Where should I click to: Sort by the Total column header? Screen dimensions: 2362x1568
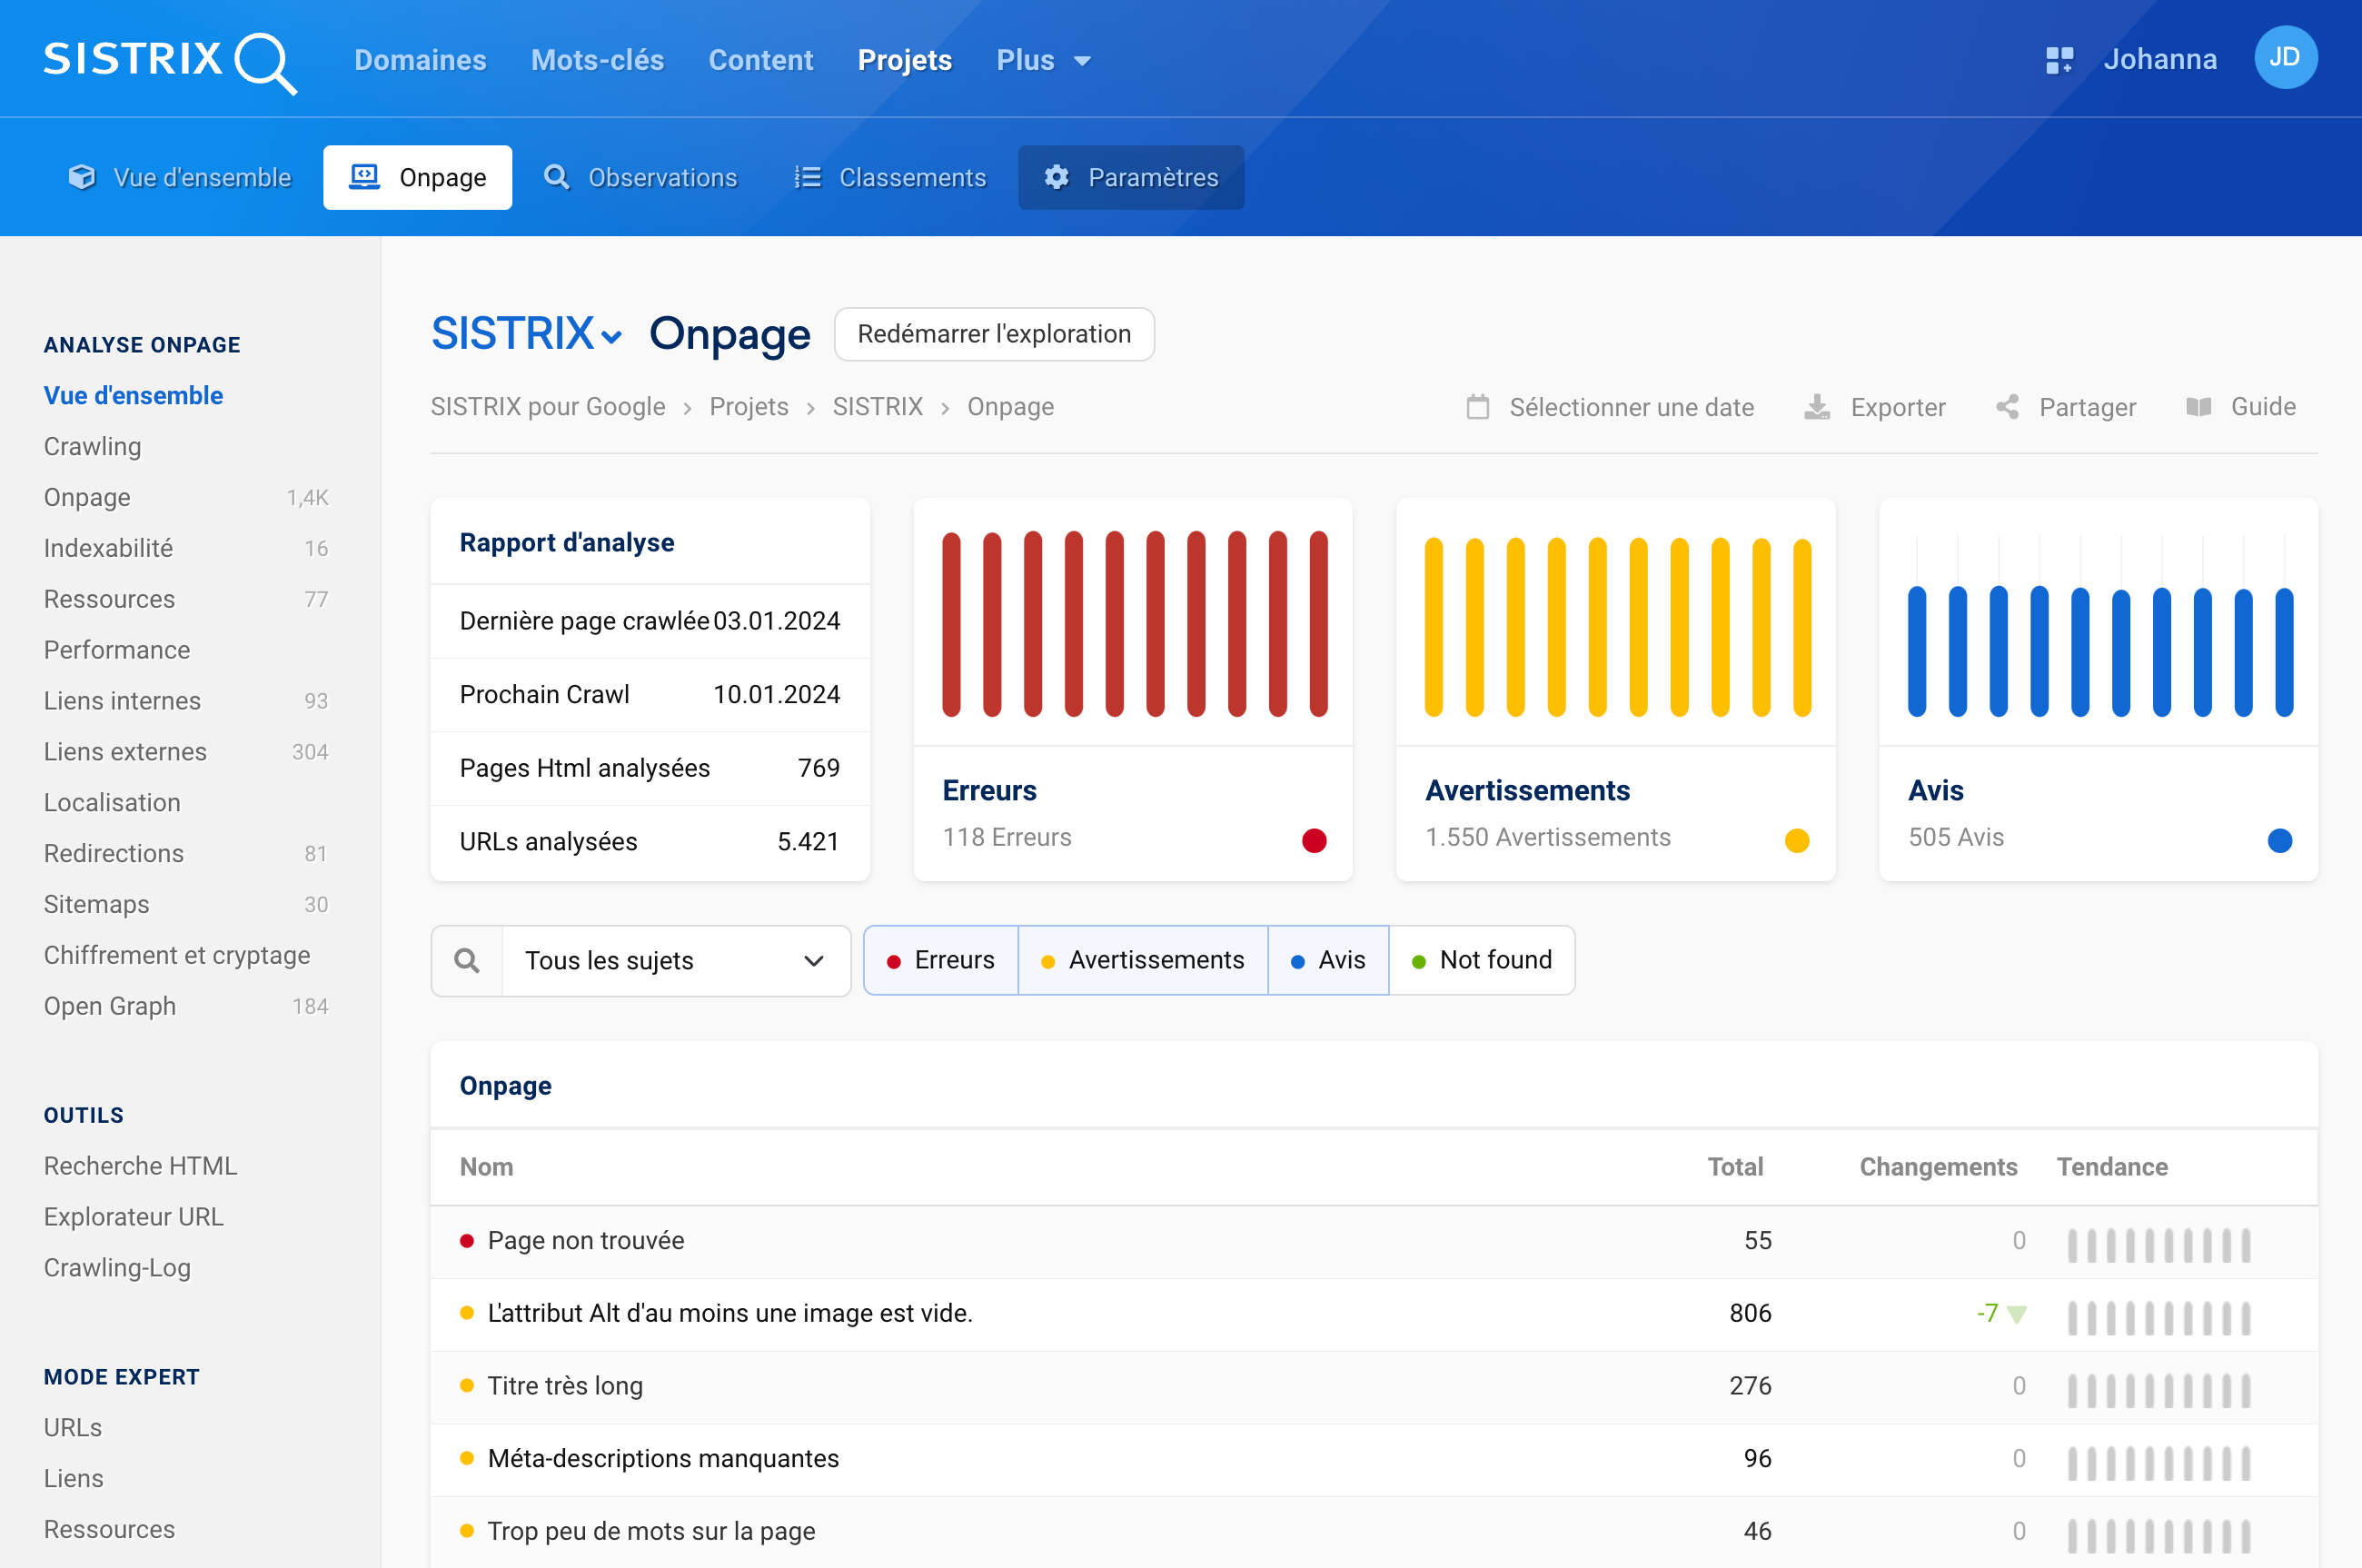1735,1167
